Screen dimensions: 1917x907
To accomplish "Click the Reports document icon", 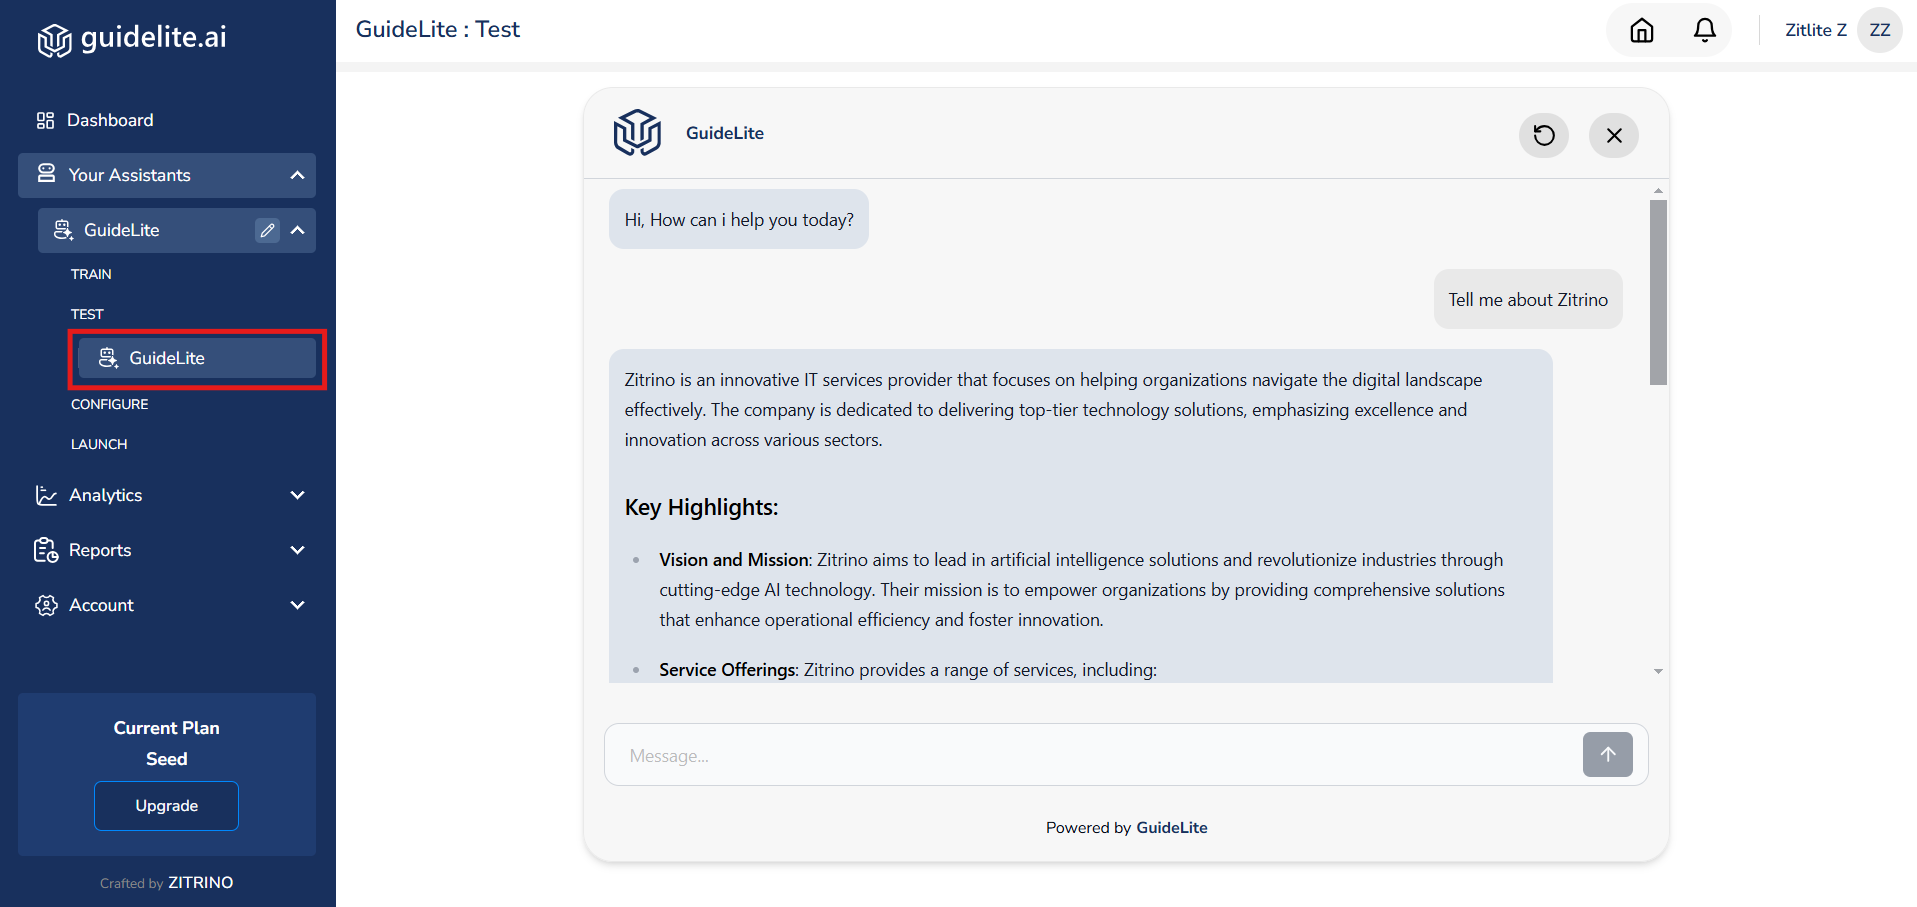I will (x=46, y=550).
